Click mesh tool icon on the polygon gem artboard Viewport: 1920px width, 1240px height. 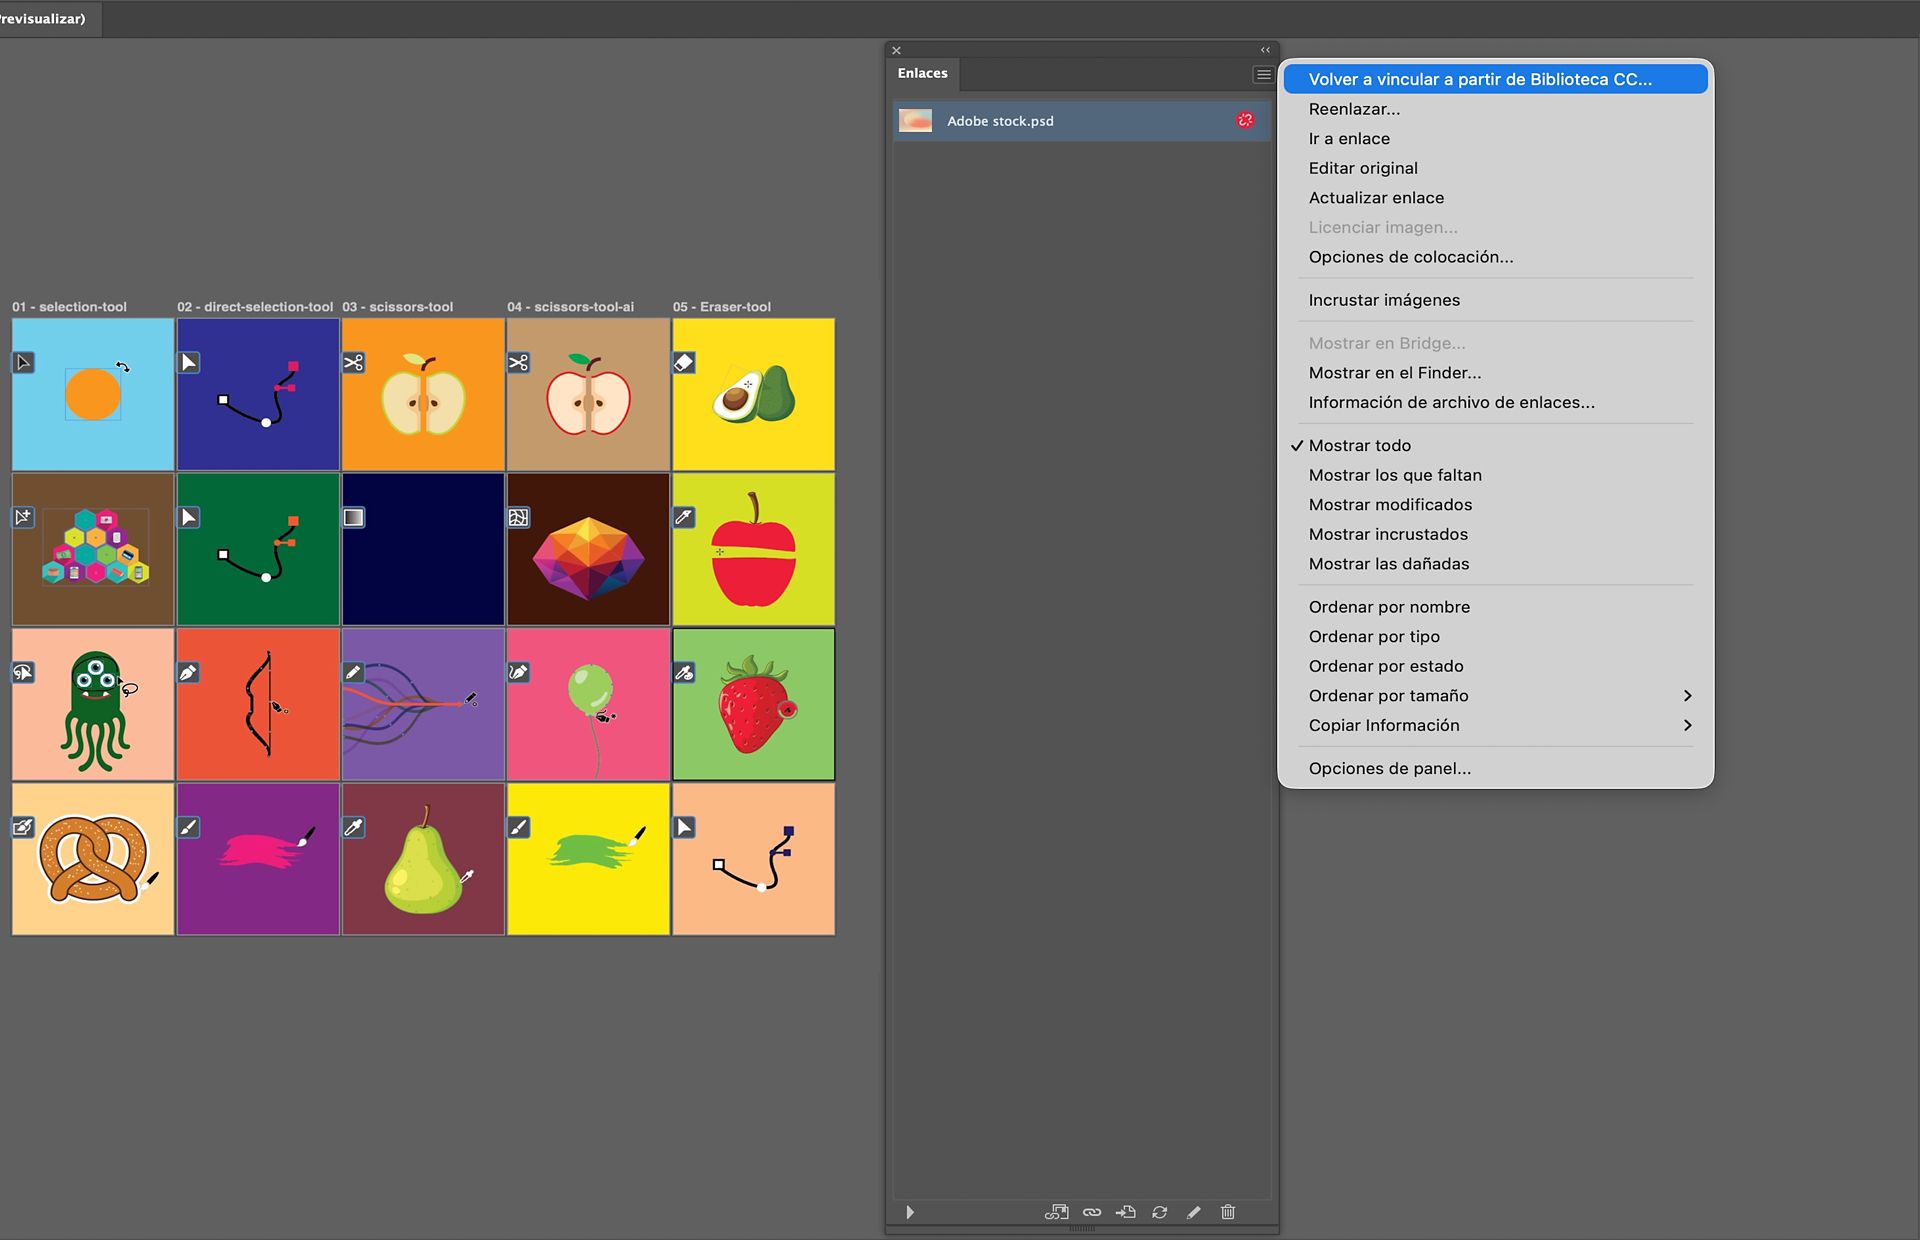coord(519,517)
